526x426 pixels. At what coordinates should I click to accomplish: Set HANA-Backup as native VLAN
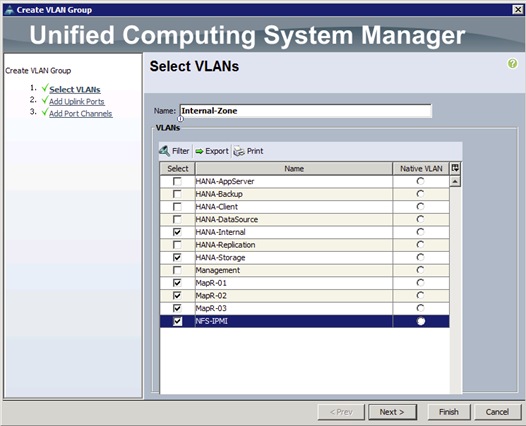[420, 194]
